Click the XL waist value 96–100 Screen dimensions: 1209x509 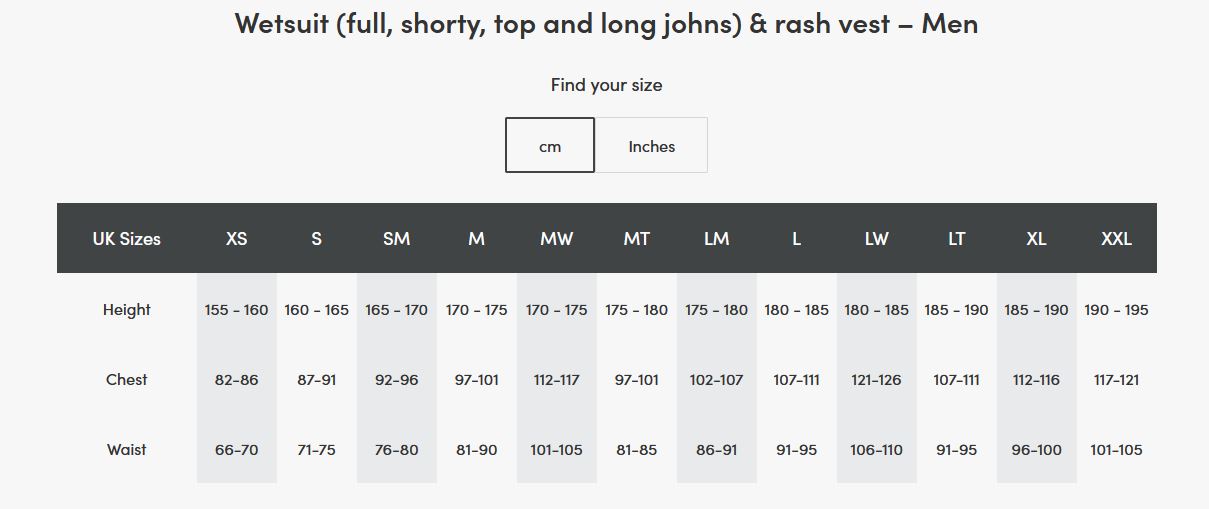[x=1036, y=450]
